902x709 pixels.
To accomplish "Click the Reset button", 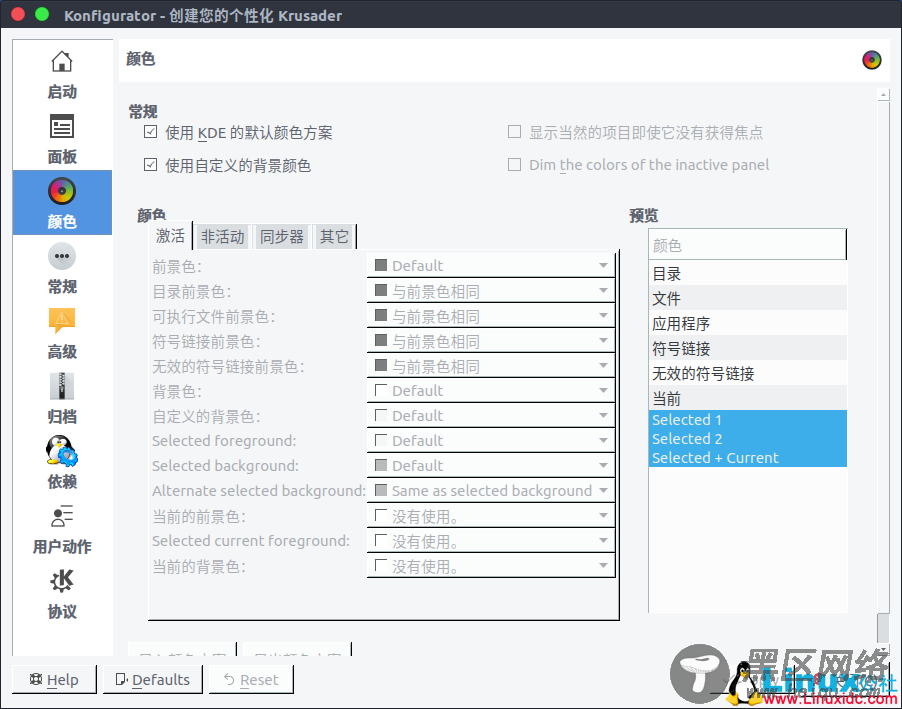I will click(251, 680).
